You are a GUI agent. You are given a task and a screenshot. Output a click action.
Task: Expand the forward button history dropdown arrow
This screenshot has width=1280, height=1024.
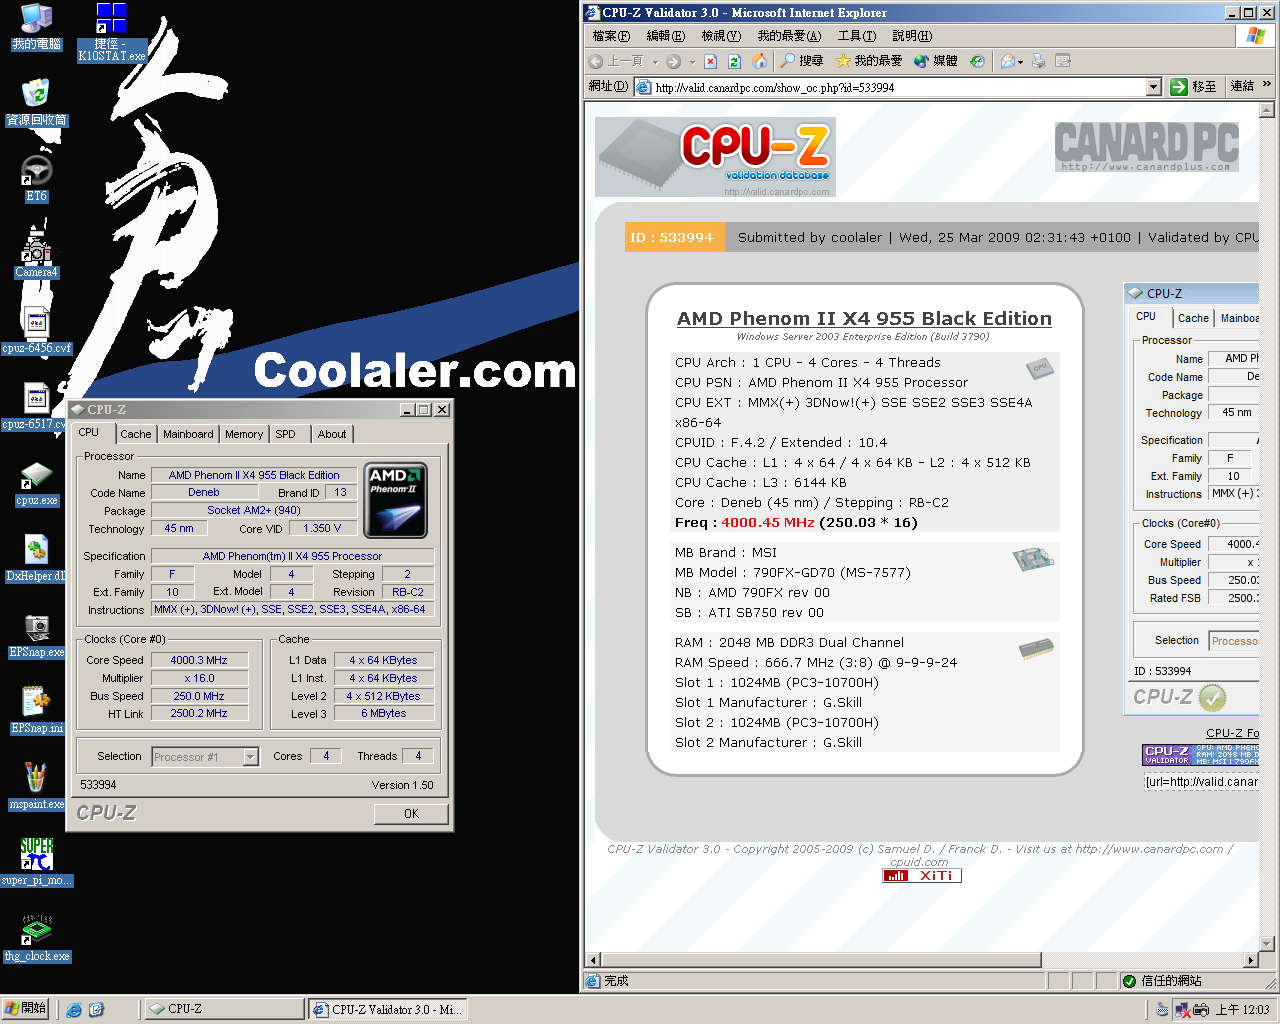(691, 61)
